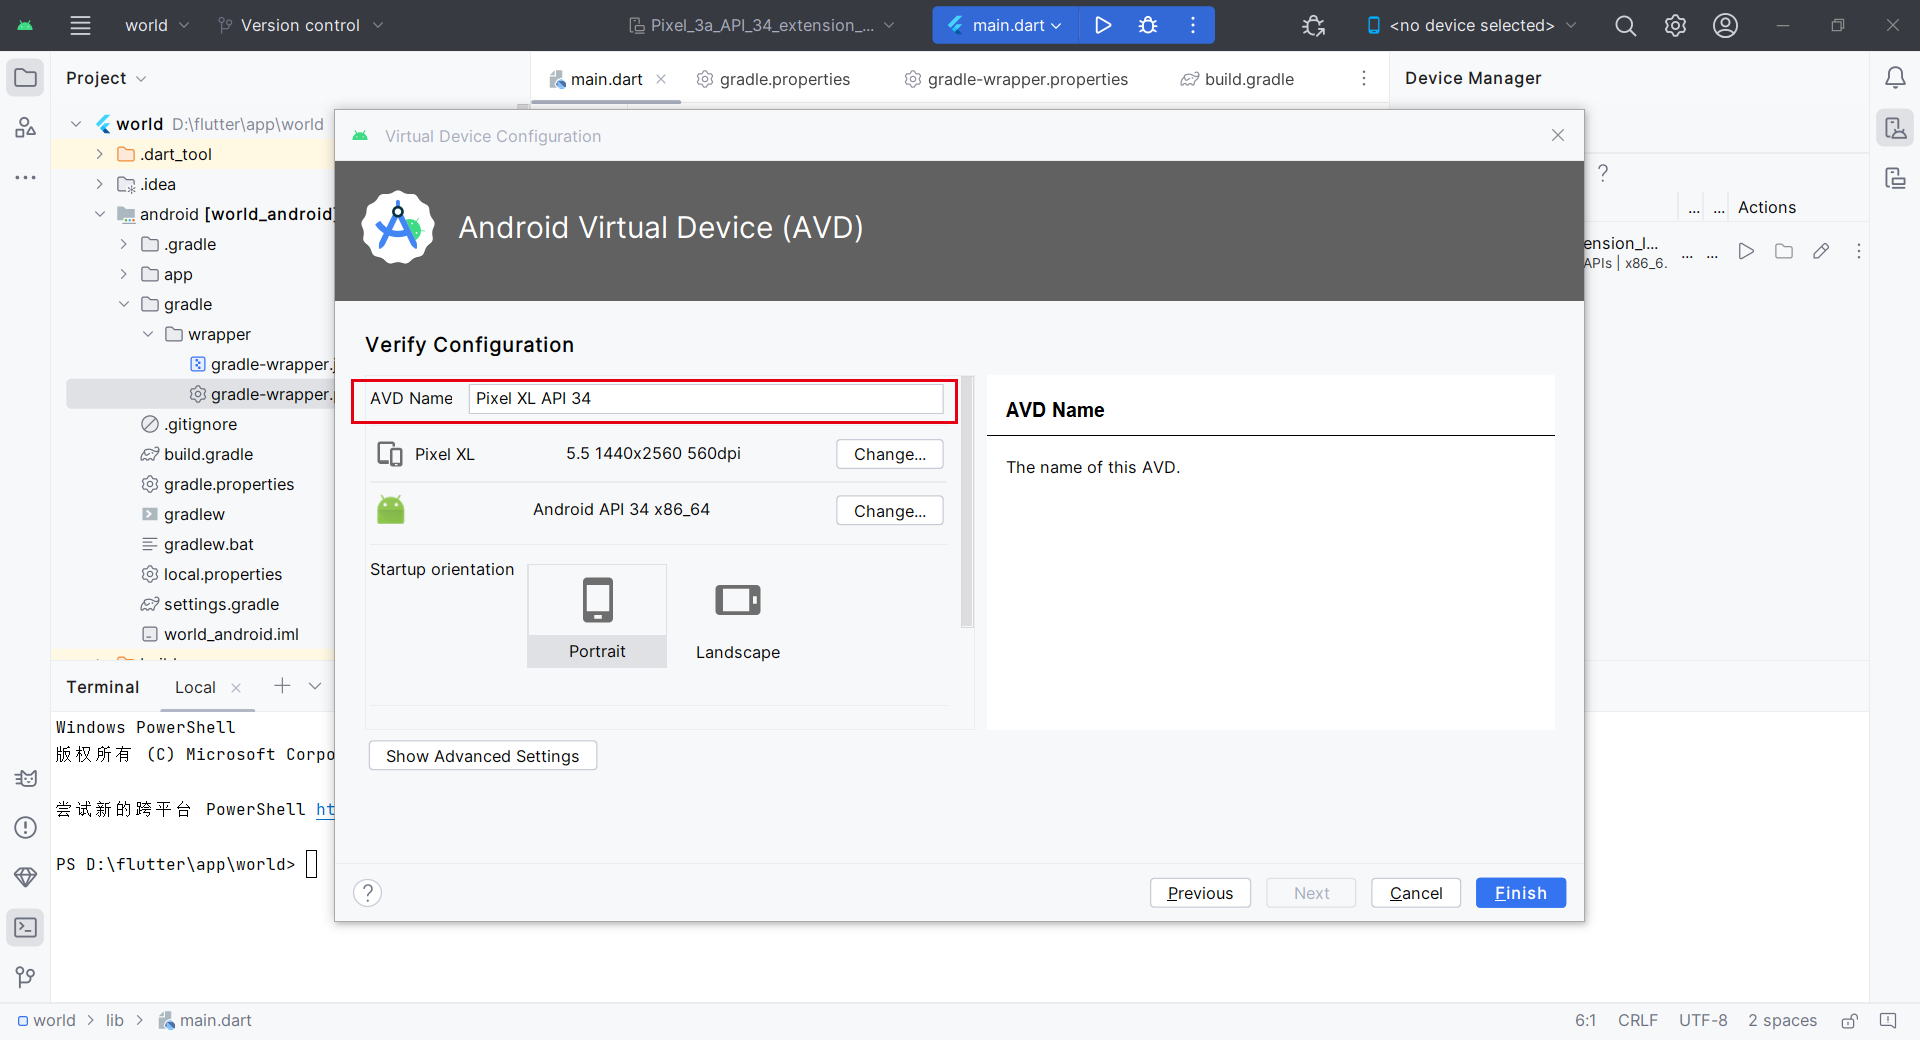Image resolution: width=1920 pixels, height=1040 pixels.
Task: Open the Version control dropdown
Action: 300,25
